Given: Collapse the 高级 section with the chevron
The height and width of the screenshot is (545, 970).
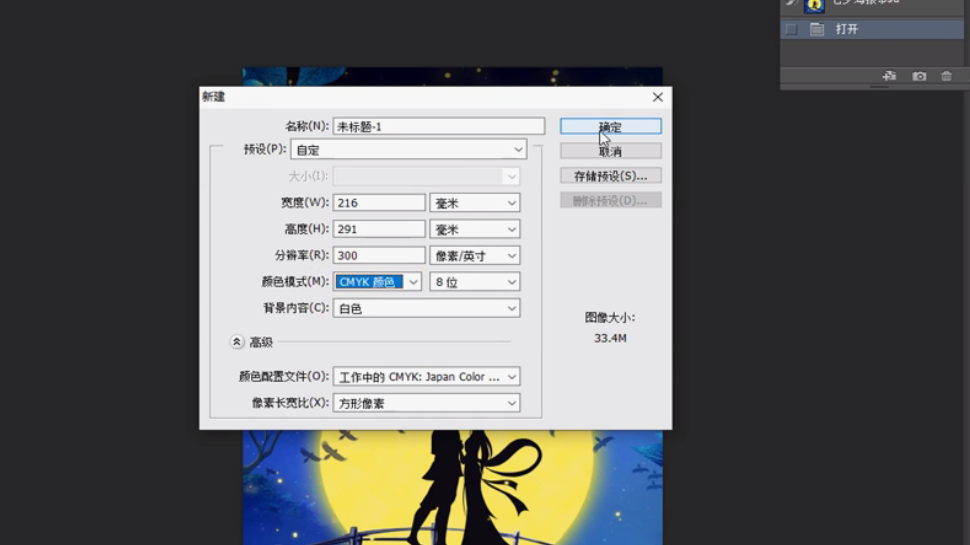Looking at the screenshot, I should coord(236,341).
